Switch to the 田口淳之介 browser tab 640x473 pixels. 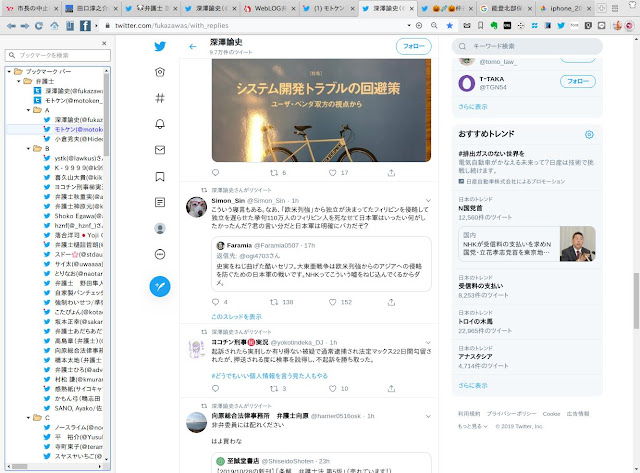pyautogui.click(x=92, y=8)
